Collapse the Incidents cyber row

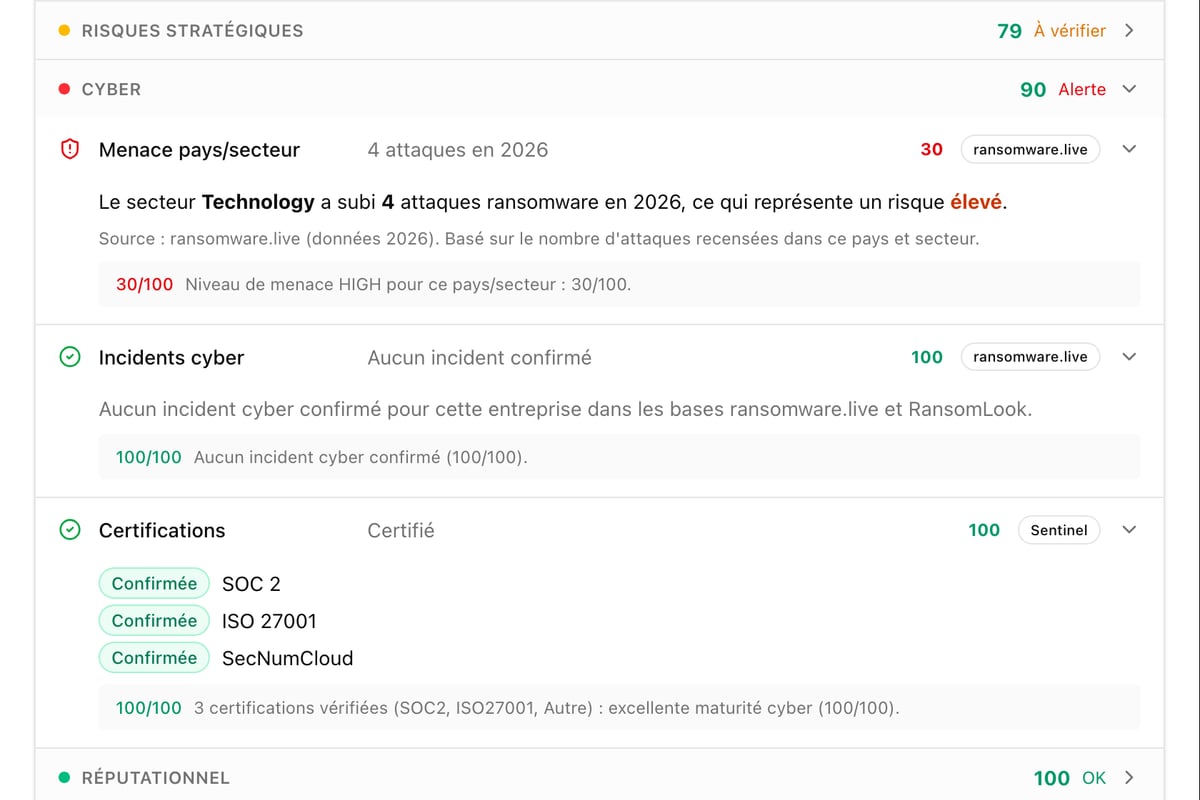click(1130, 357)
